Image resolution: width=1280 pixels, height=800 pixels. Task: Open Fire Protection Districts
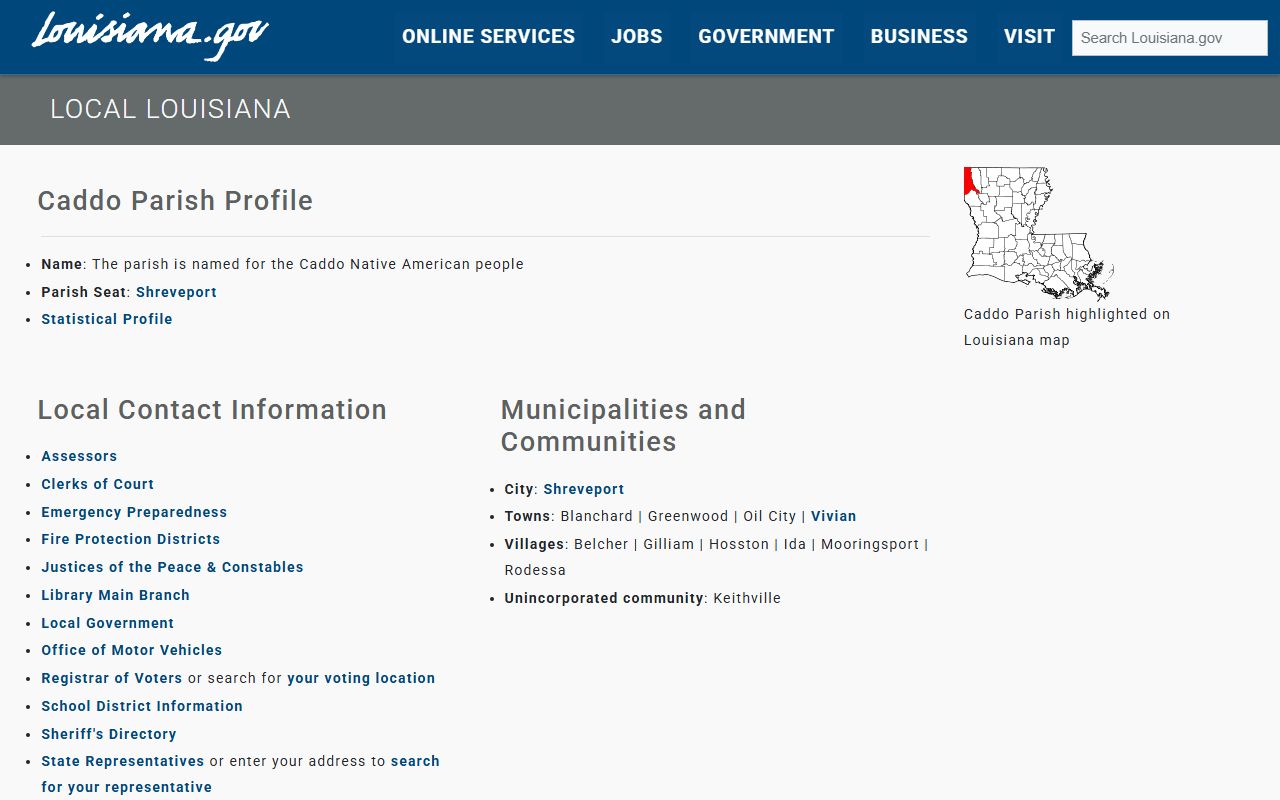[130, 539]
